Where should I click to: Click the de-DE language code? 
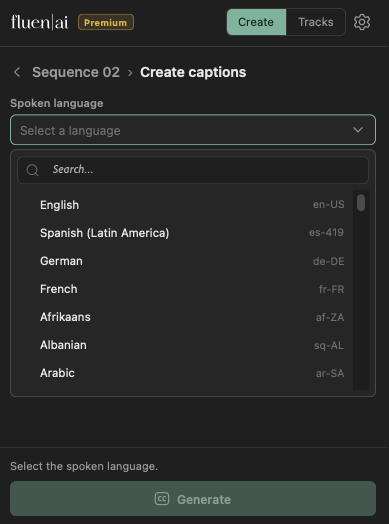coord(329,261)
